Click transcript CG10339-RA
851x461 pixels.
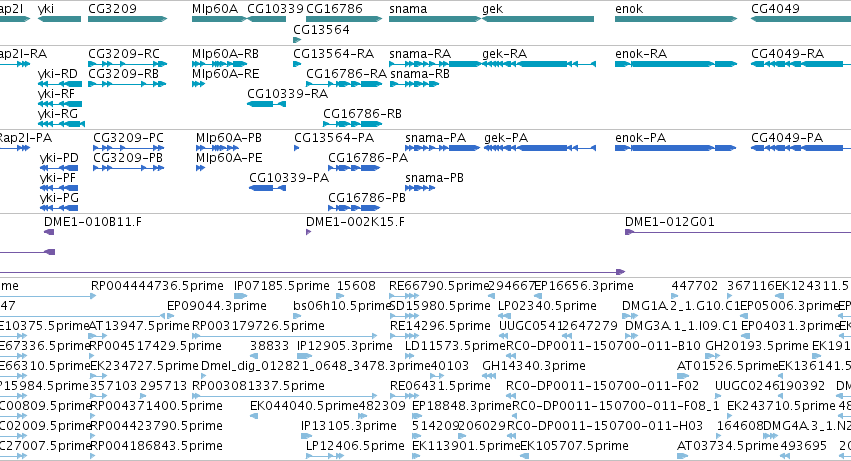pos(288,94)
